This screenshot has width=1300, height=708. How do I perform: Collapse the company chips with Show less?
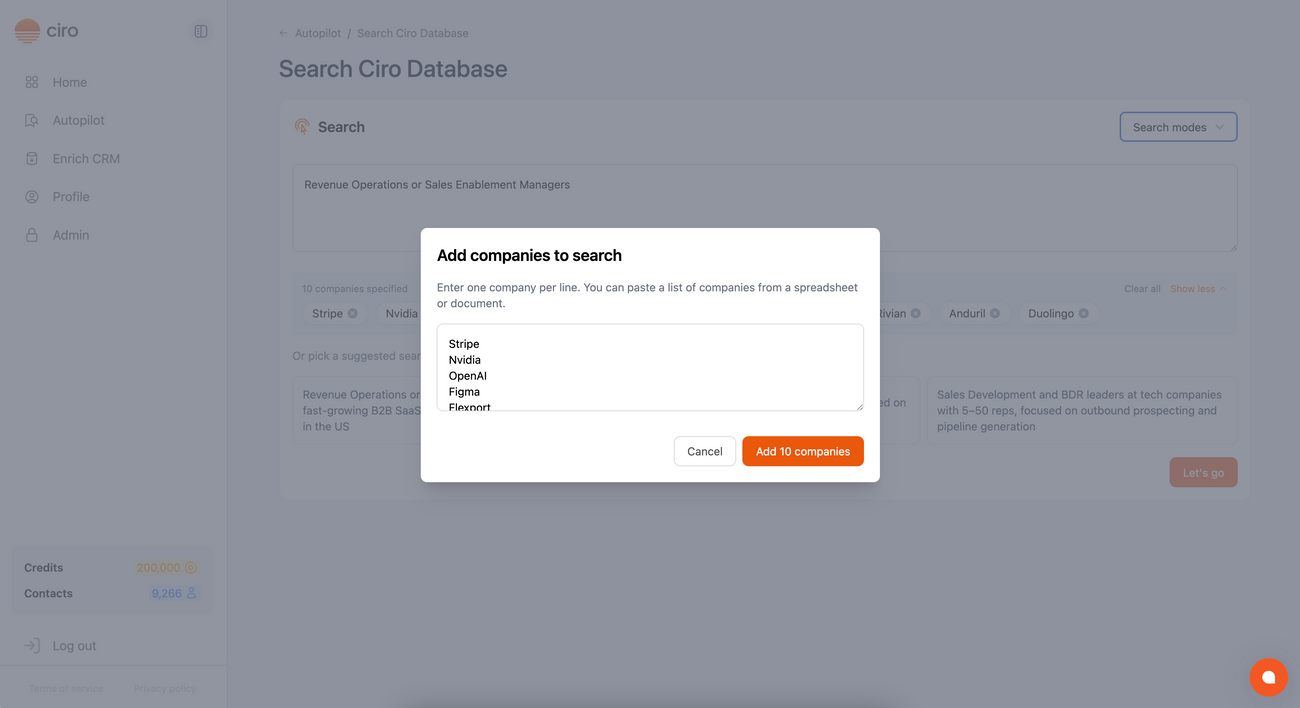1196,288
